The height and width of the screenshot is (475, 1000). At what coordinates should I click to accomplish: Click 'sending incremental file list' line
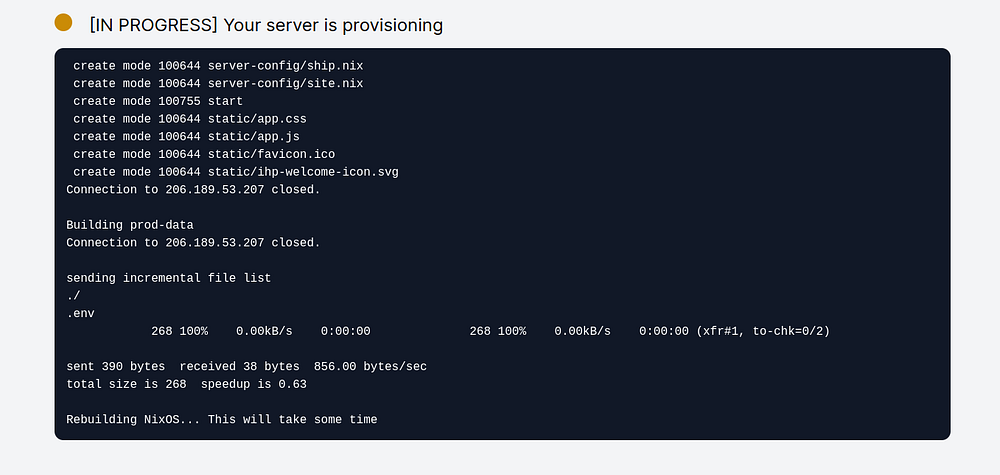tap(169, 278)
